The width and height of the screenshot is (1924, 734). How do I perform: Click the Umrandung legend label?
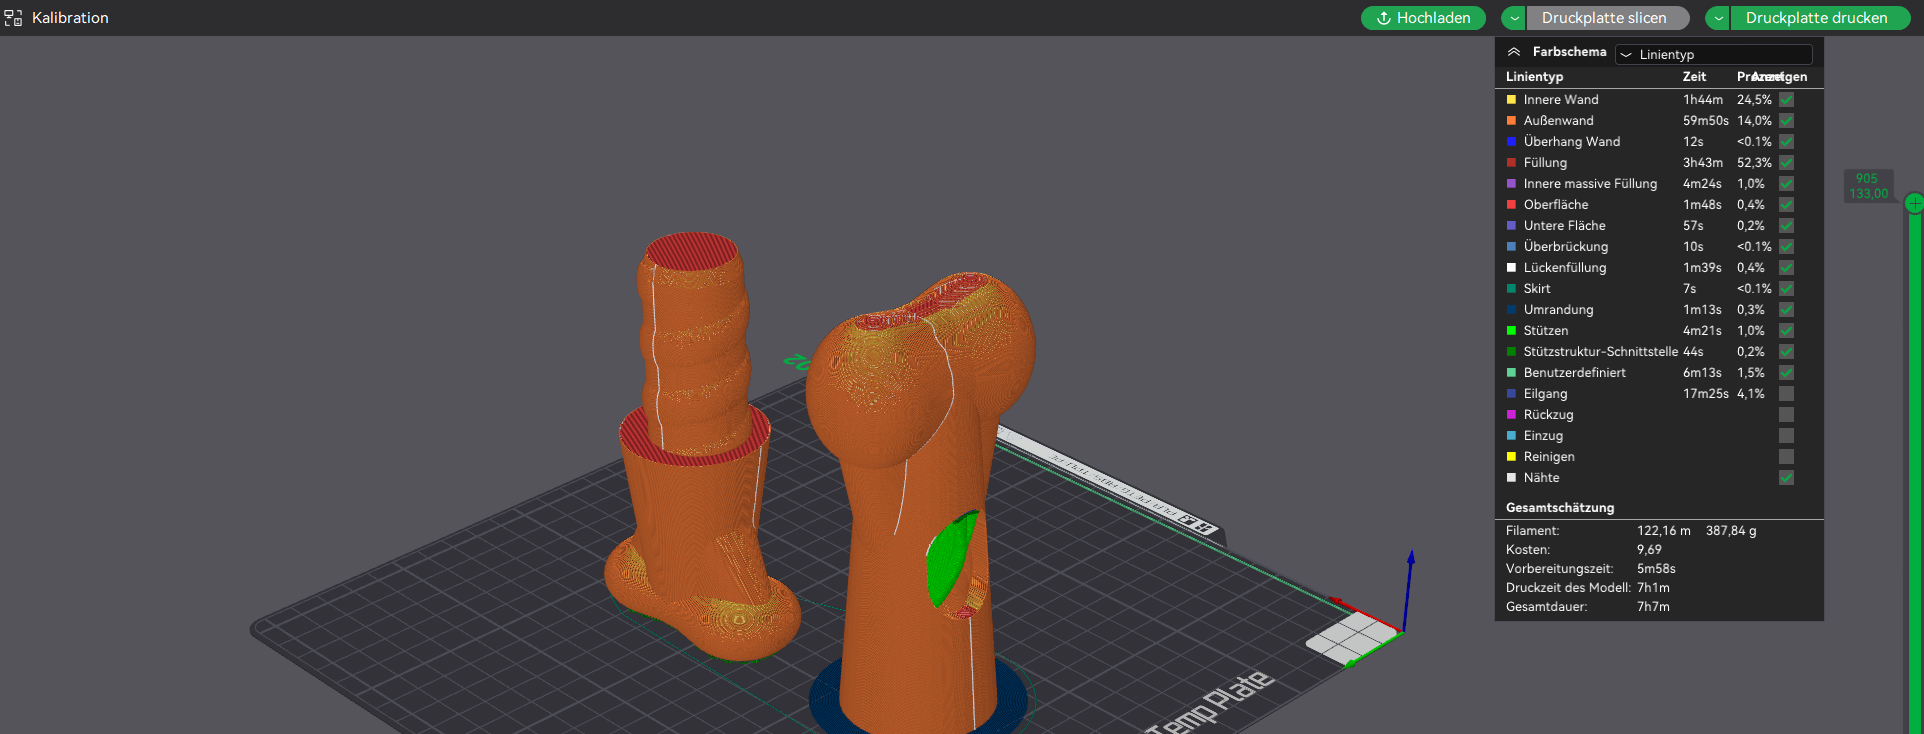(x=1558, y=310)
